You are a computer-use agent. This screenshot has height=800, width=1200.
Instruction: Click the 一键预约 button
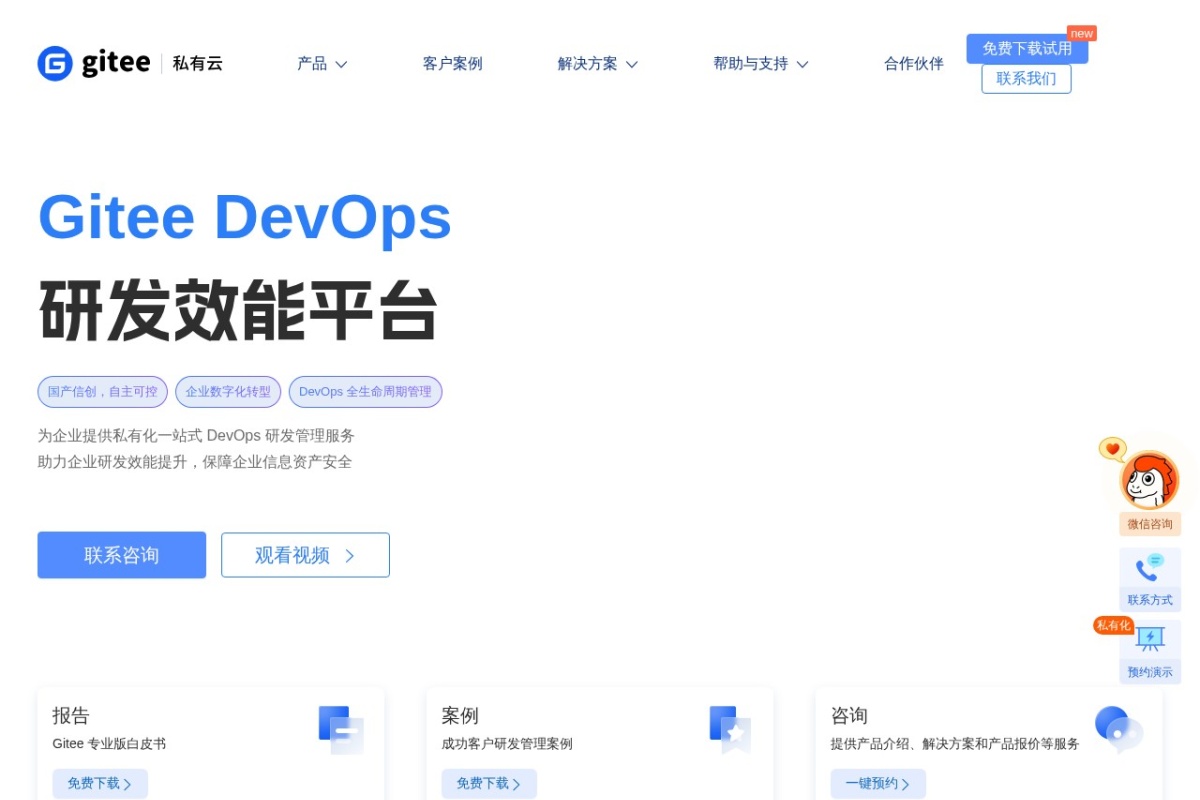pyautogui.click(x=878, y=784)
